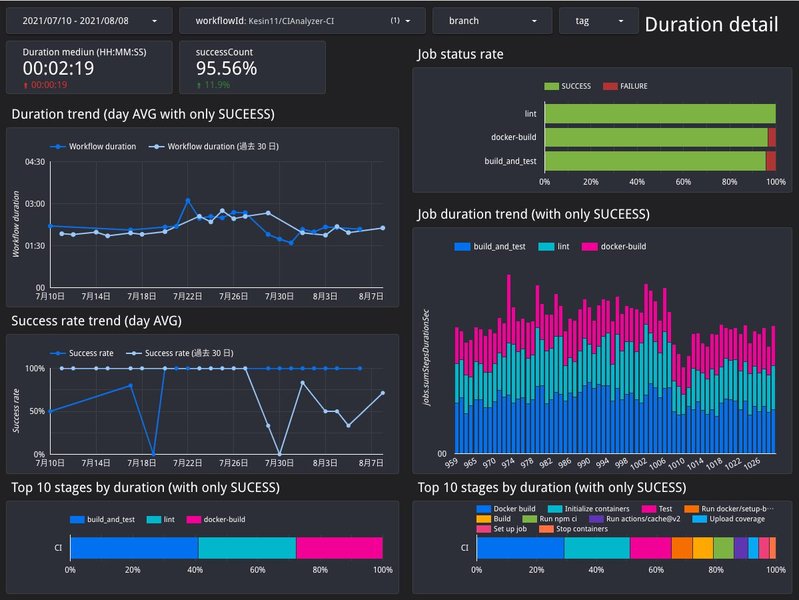
Task: Open the branch filter dropdown
Action: pyautogui.click(x=492, y=20)
